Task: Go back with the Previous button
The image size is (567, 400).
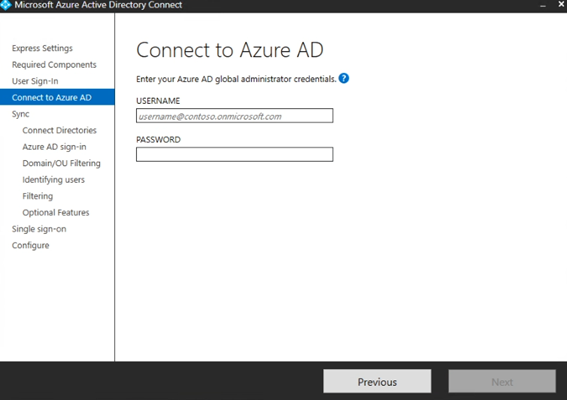Action: coord(377,381)
